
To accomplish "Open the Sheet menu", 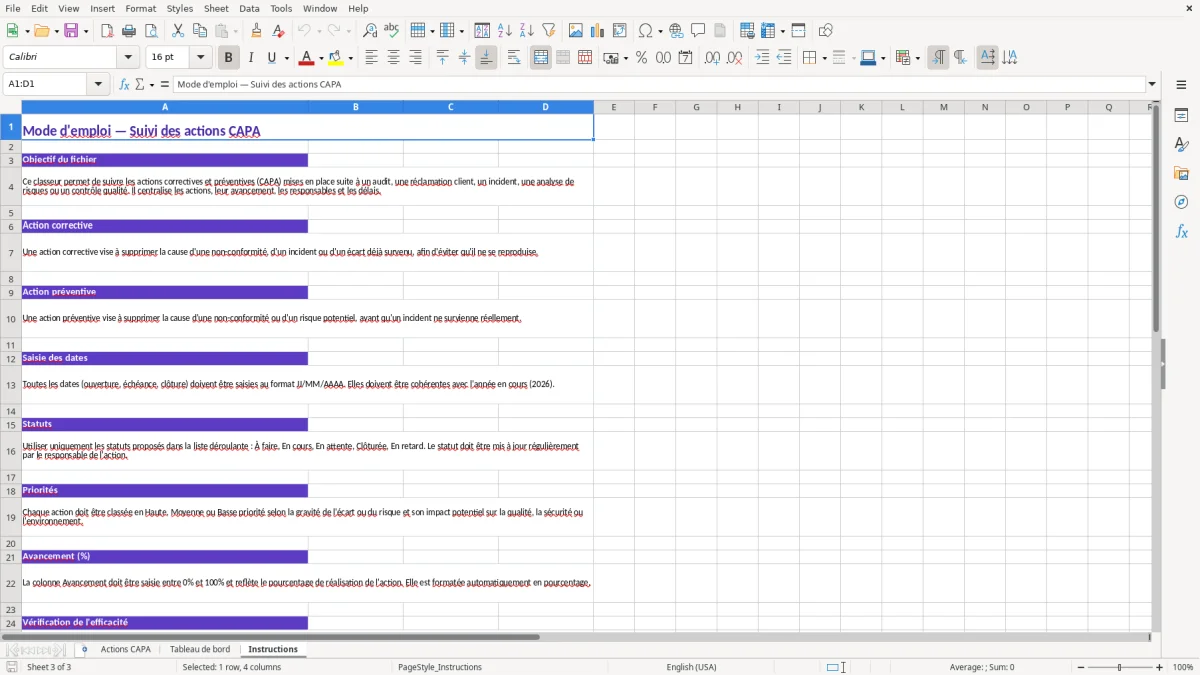I will click(216, 8).
